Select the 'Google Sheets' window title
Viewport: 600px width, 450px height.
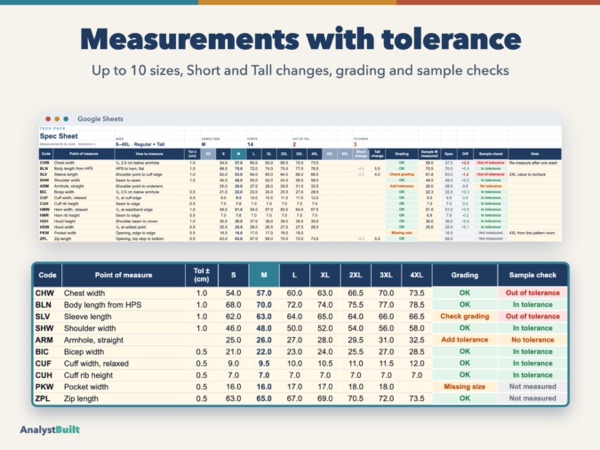click(100, 119)
